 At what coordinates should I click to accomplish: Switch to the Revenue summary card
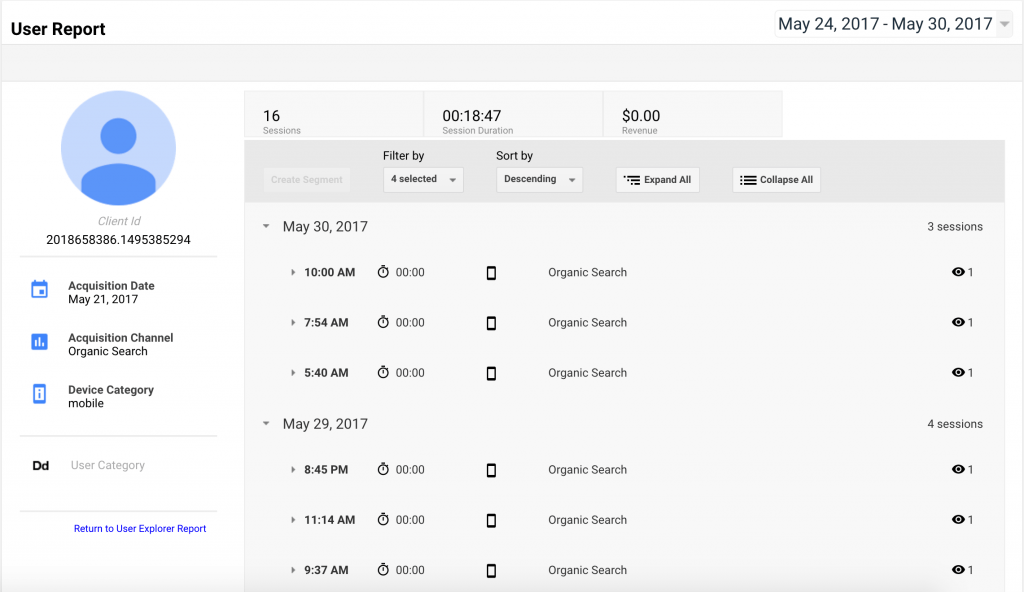[x=692, y=114]
